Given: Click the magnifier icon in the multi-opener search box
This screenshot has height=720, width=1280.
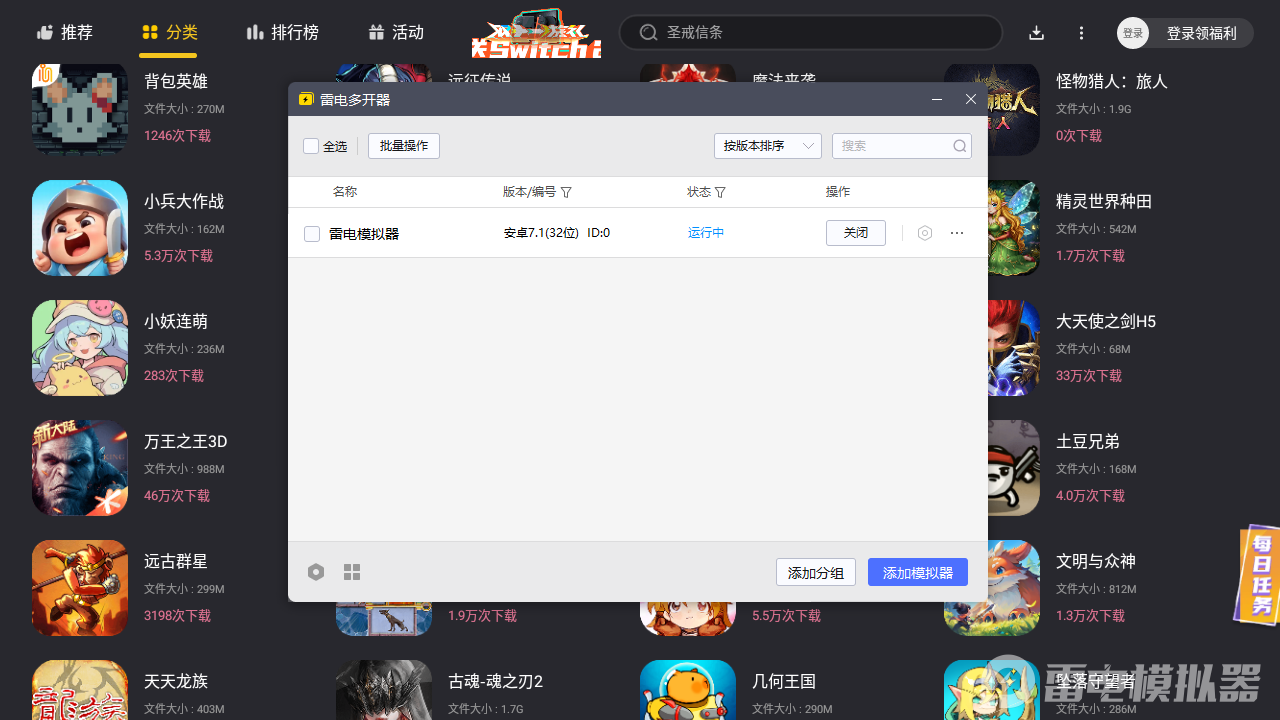Looking at the screenshot, I should click(959, 146).
